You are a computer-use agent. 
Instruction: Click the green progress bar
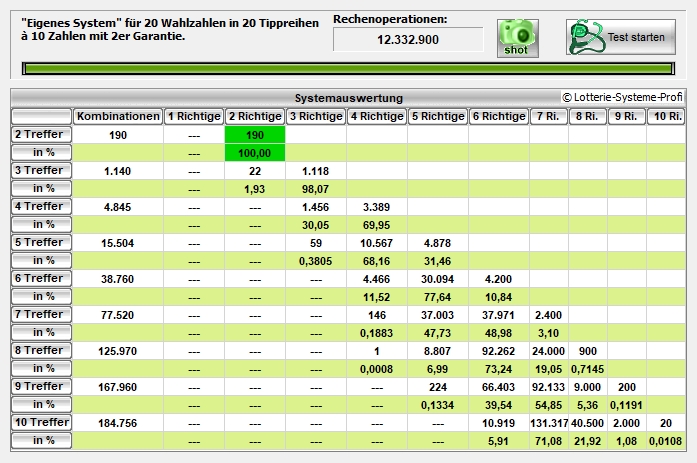point(348,68)
